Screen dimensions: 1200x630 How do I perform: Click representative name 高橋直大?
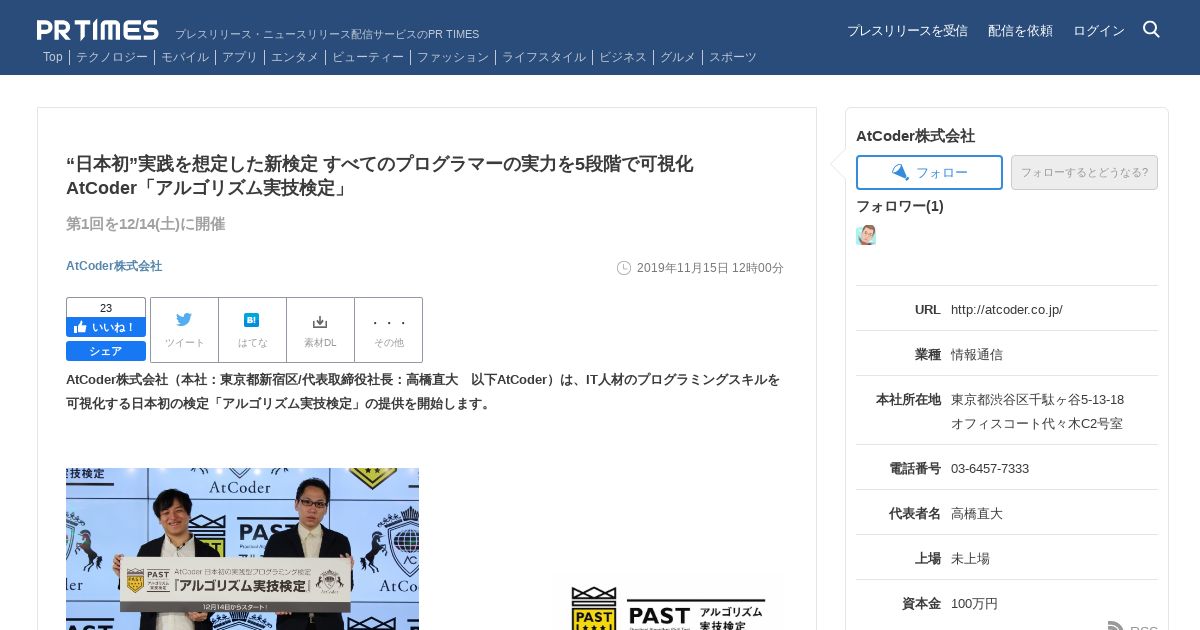977,513
